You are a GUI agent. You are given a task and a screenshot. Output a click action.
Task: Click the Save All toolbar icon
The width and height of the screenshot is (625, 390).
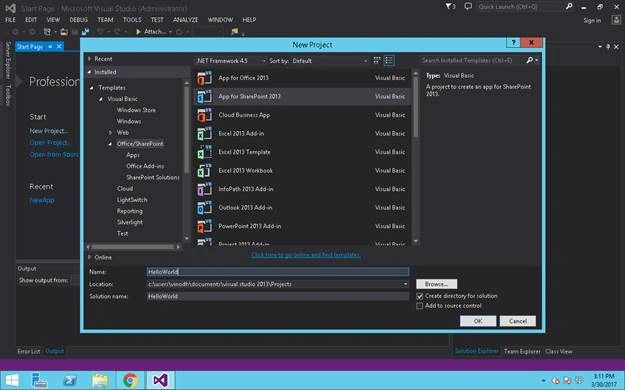[x=85, y=32]
